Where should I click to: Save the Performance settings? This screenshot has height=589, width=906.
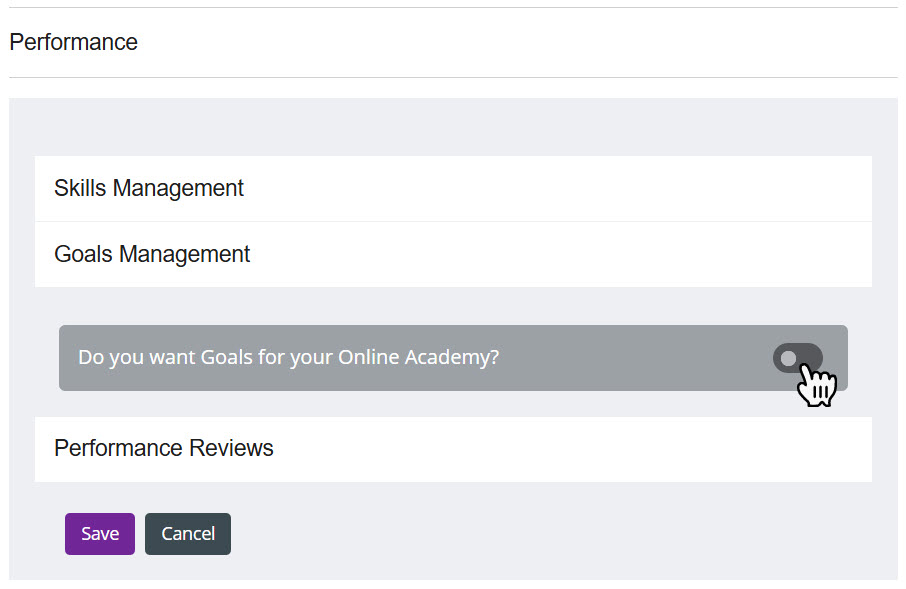pyautogui.click(x=100, y=534)
